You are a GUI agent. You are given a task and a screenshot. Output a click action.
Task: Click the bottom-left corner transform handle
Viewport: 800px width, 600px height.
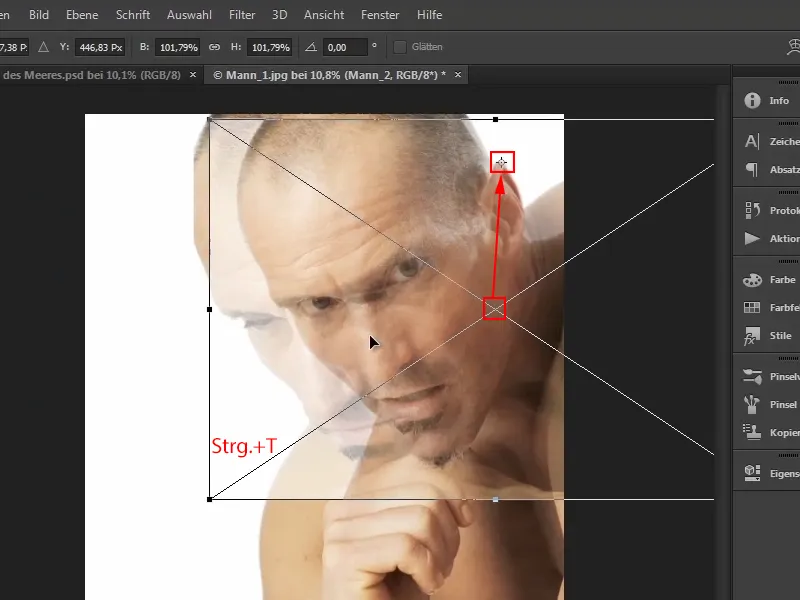[209, 499]
